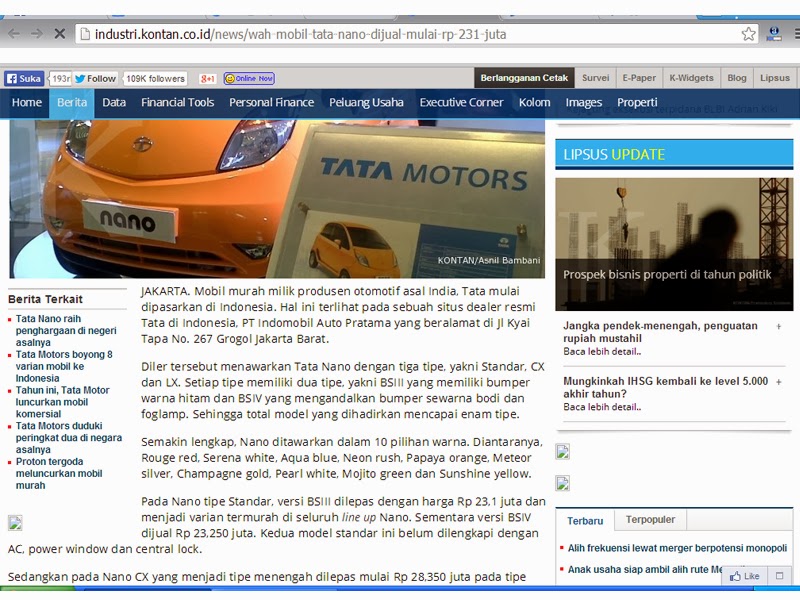Click the LIPSUS UPDATE header
This screenshot has width=800, height=600.
pos(674,154)
